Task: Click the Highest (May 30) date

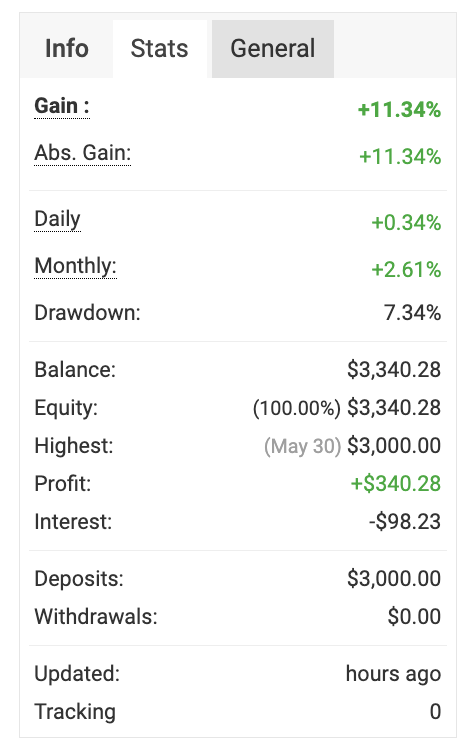Action: 303,446
